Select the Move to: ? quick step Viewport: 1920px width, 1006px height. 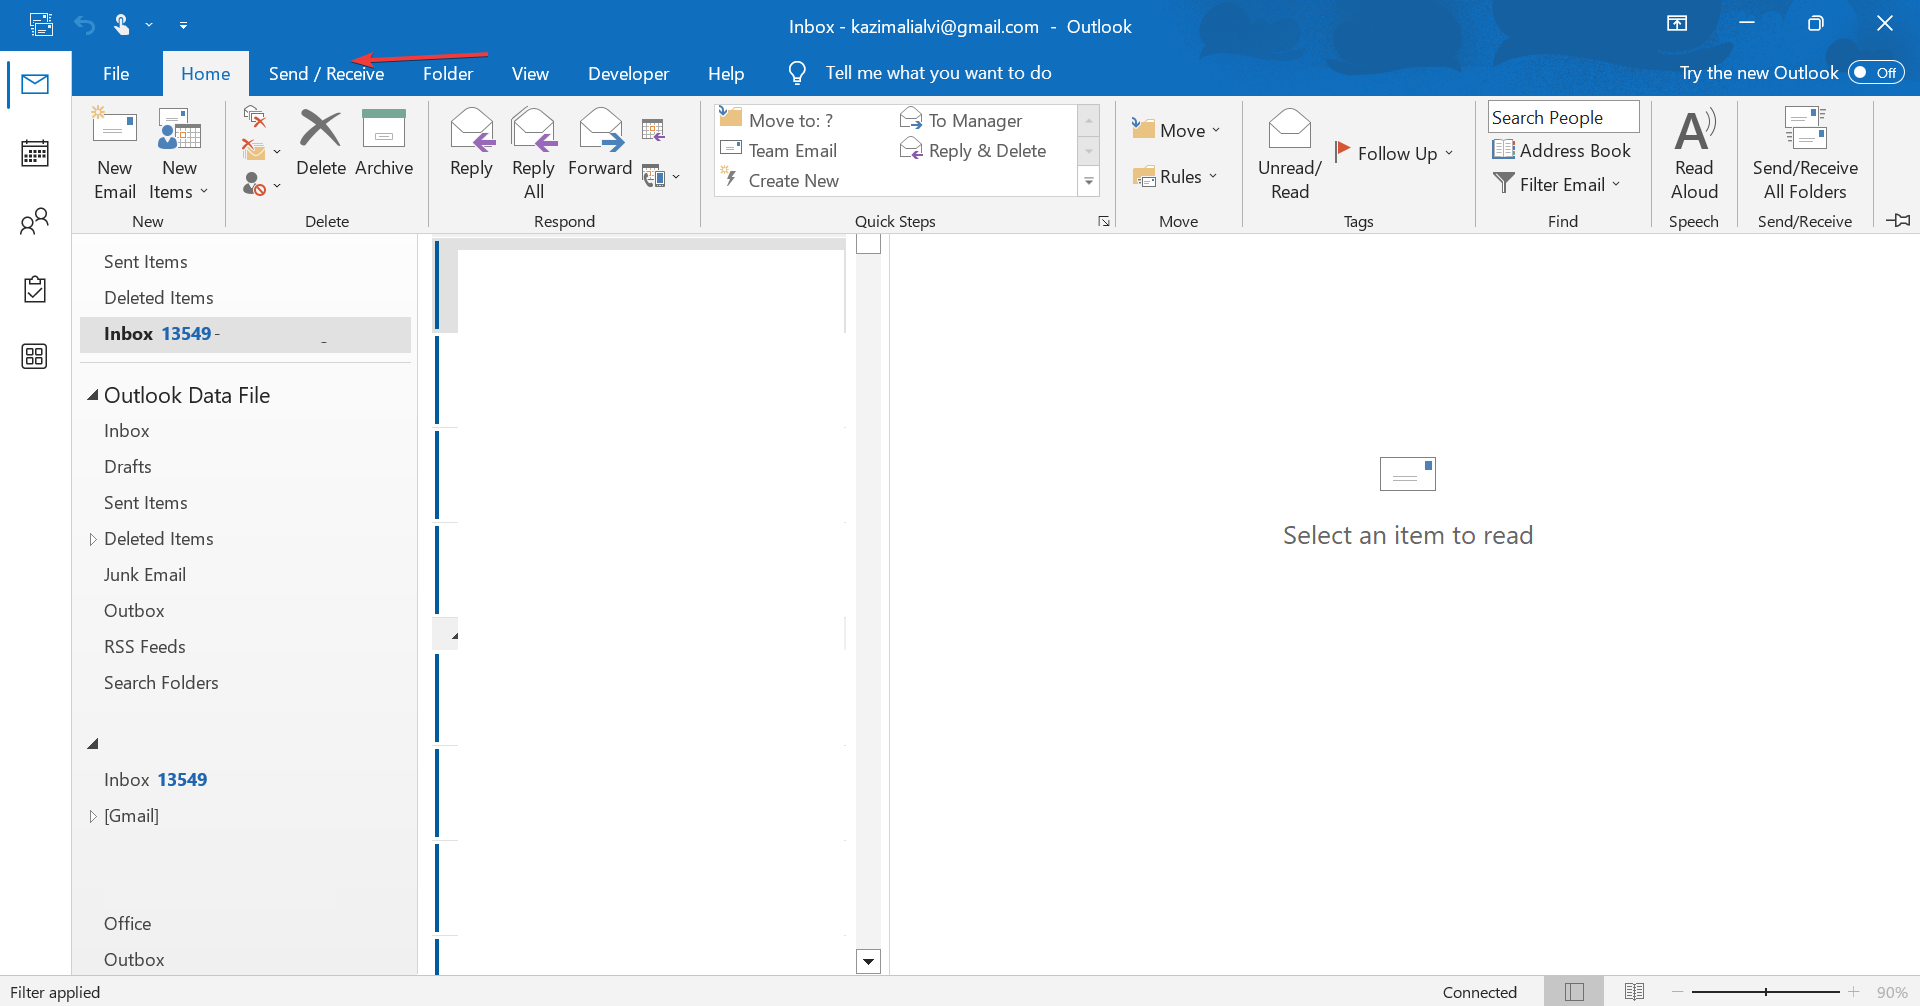tap(777, 120)
